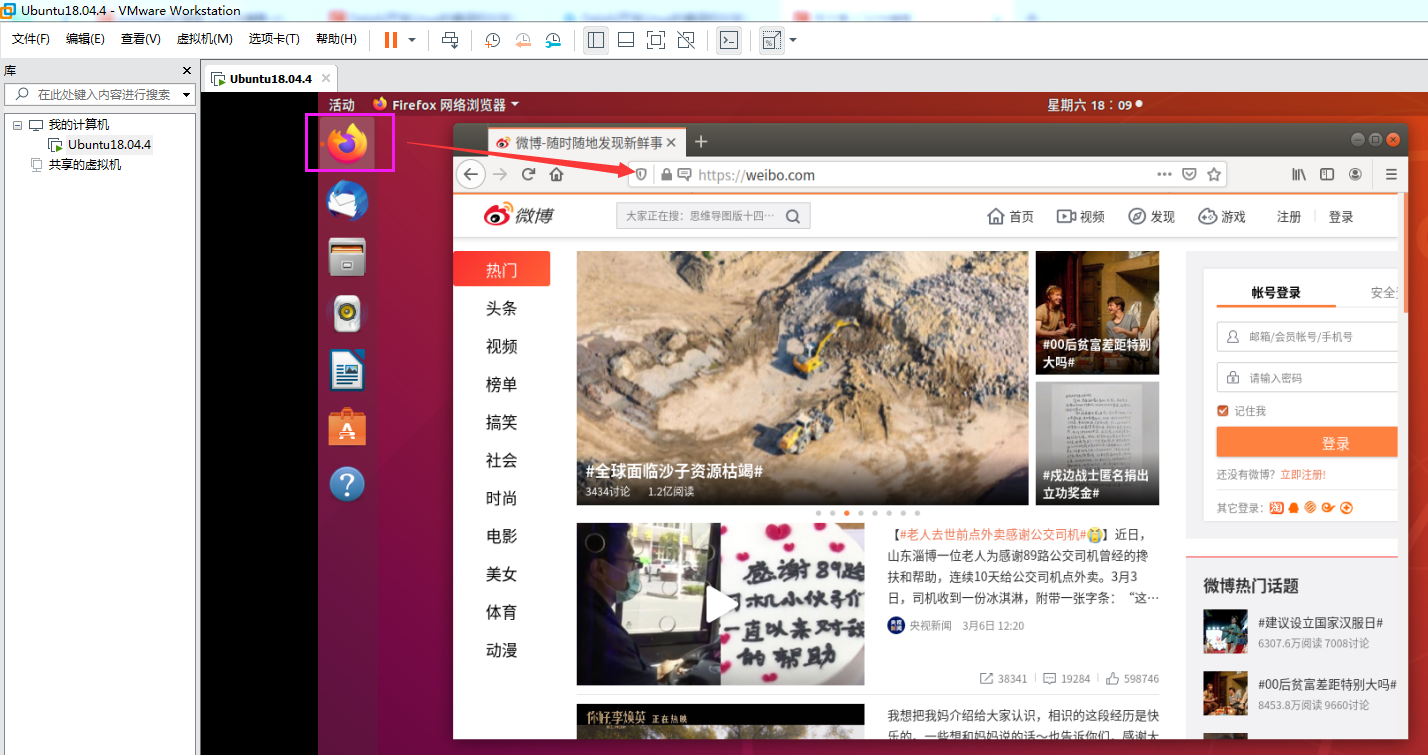Click the 立即注册! link
This screenshot has width=1428, height=755.
1303,474
